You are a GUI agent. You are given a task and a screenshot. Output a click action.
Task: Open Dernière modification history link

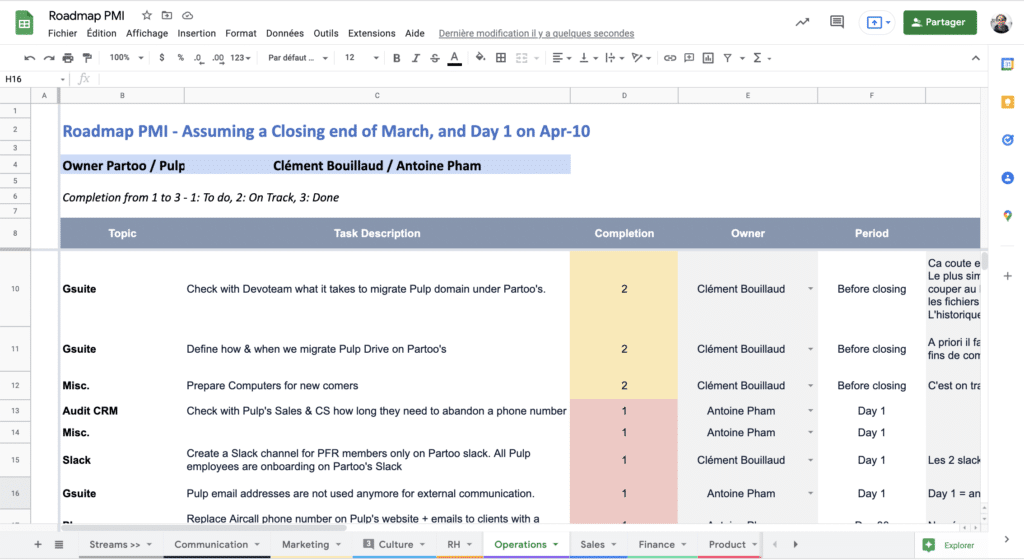(536, 33)
